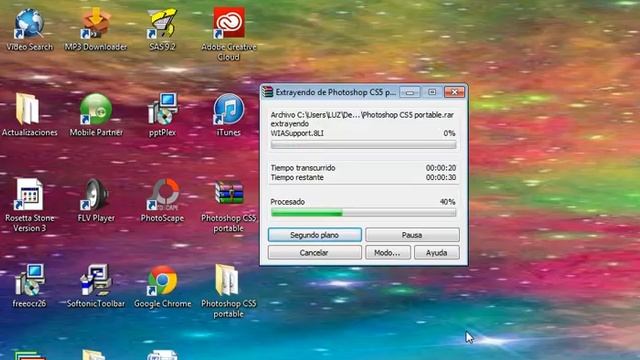The width and height of the screenshot is (640, 360).
Task: Click the WIASupport.8LI file progress bar
Action: [363, 144]
